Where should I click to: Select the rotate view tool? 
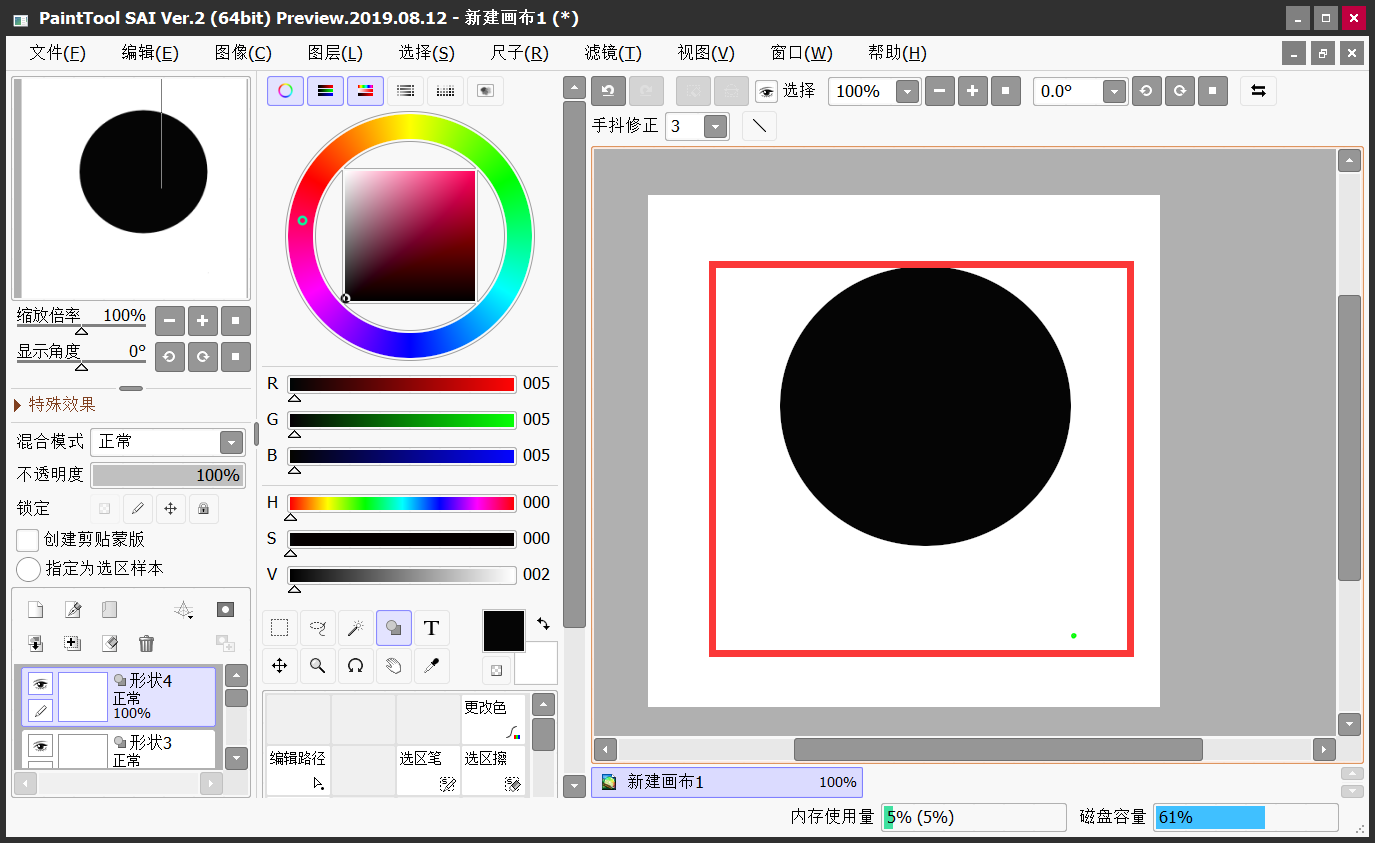[x=355, y=666]
